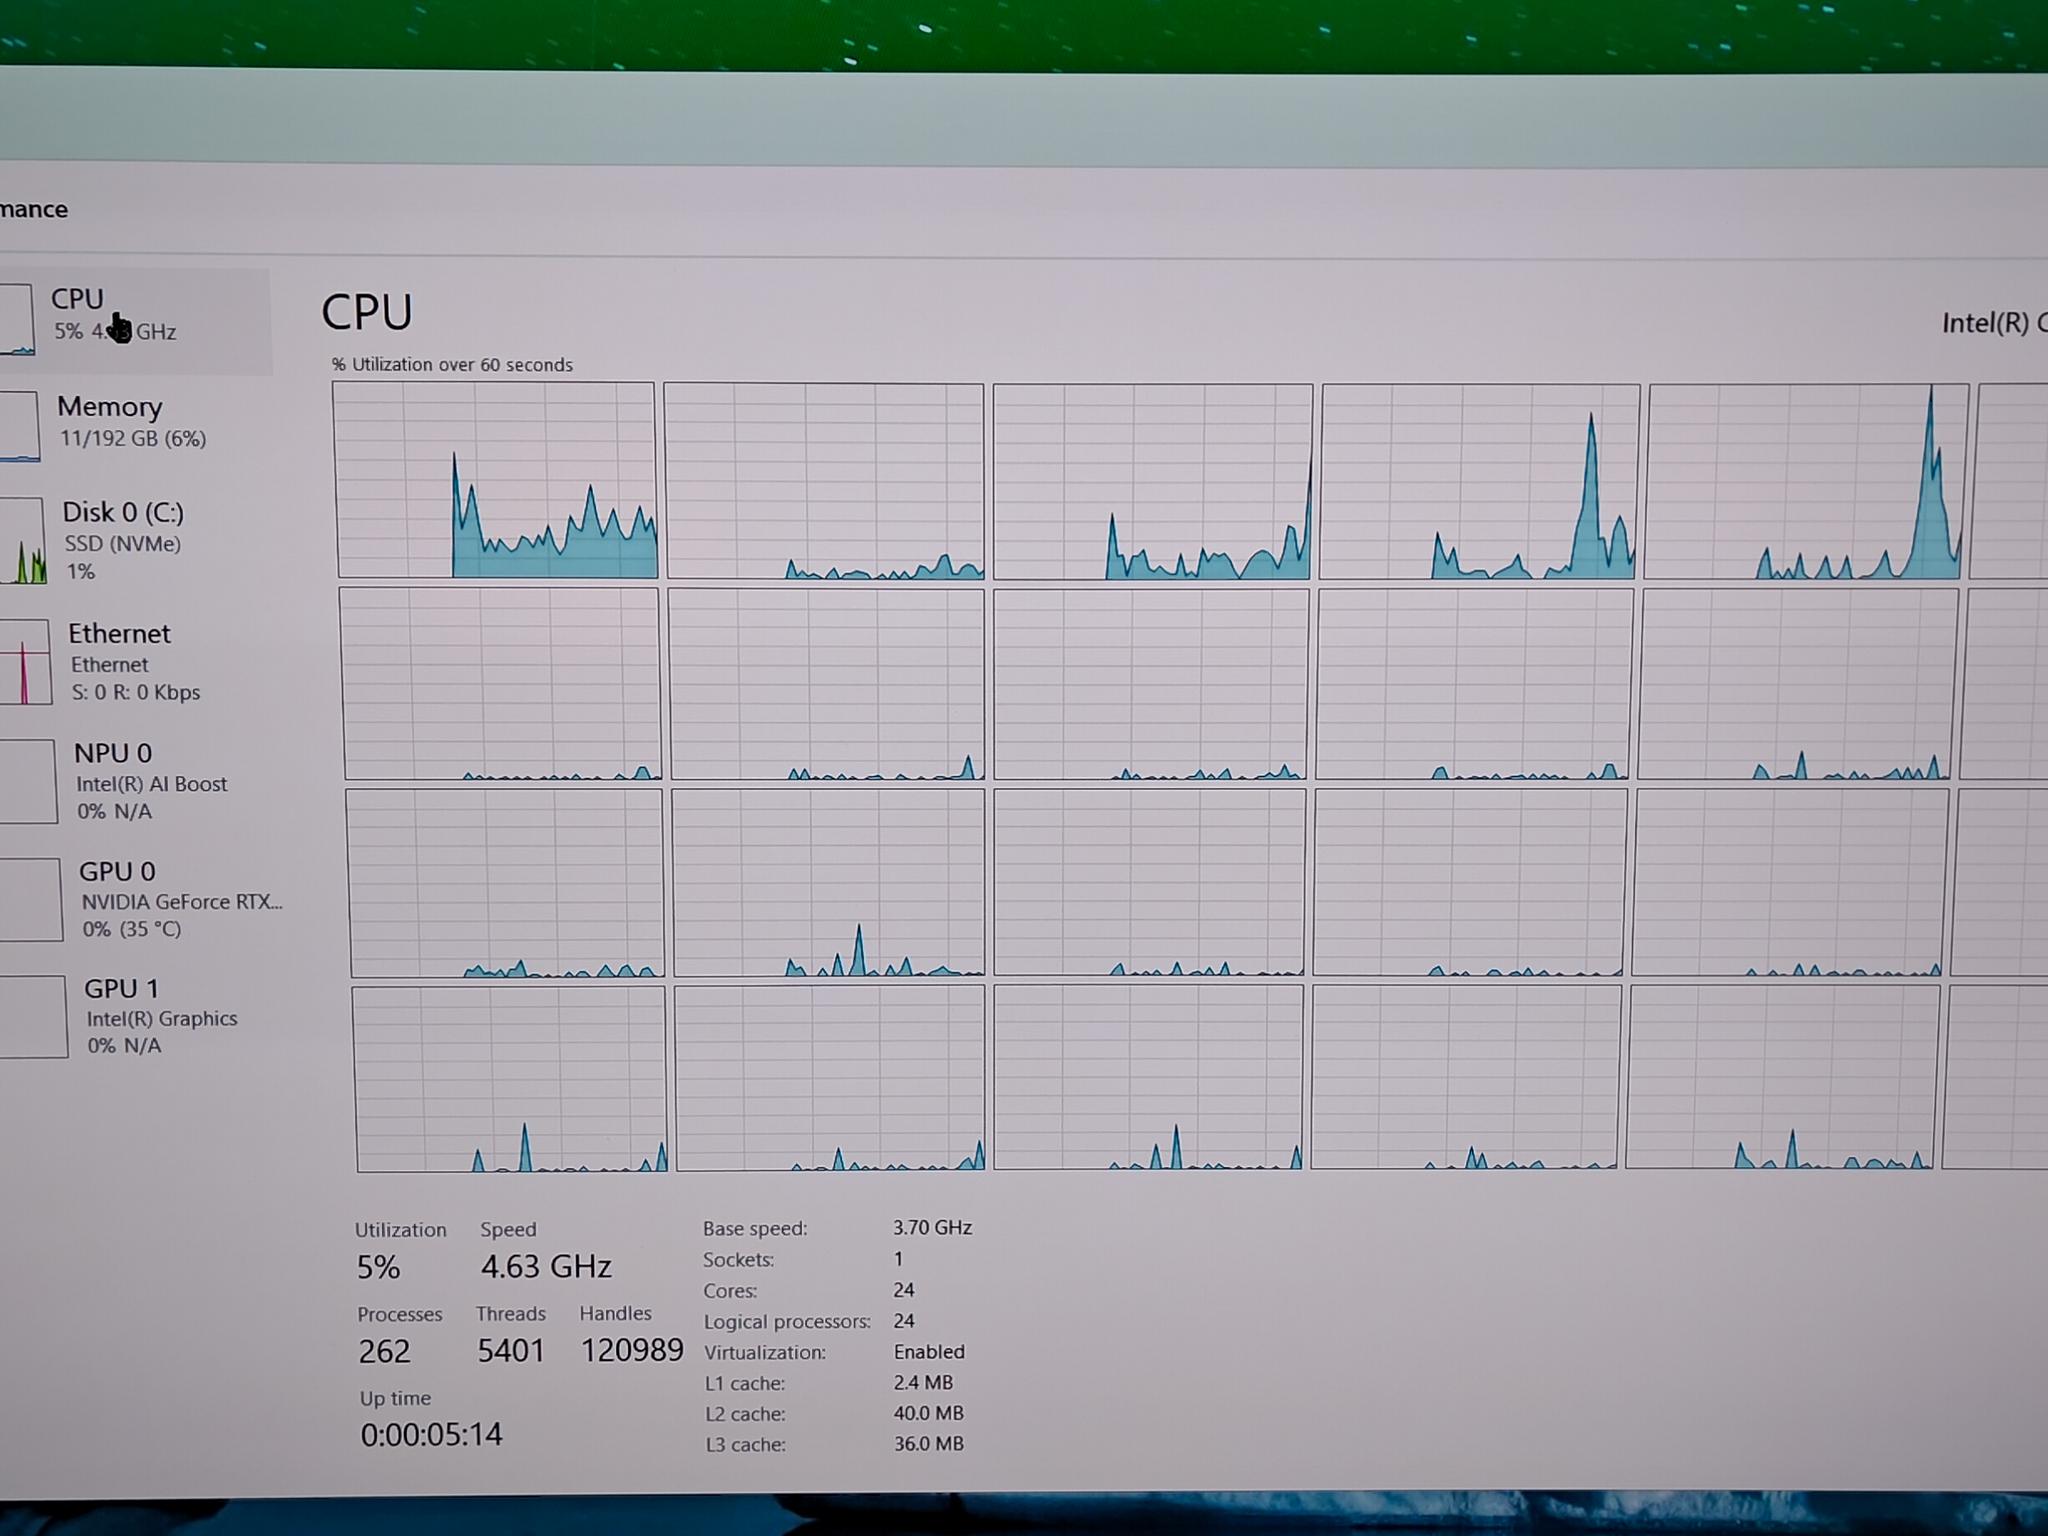Screen dimensions: 2048x1536
Task: Click the Logical processors value 24
Action: [x=904, y=1320]
